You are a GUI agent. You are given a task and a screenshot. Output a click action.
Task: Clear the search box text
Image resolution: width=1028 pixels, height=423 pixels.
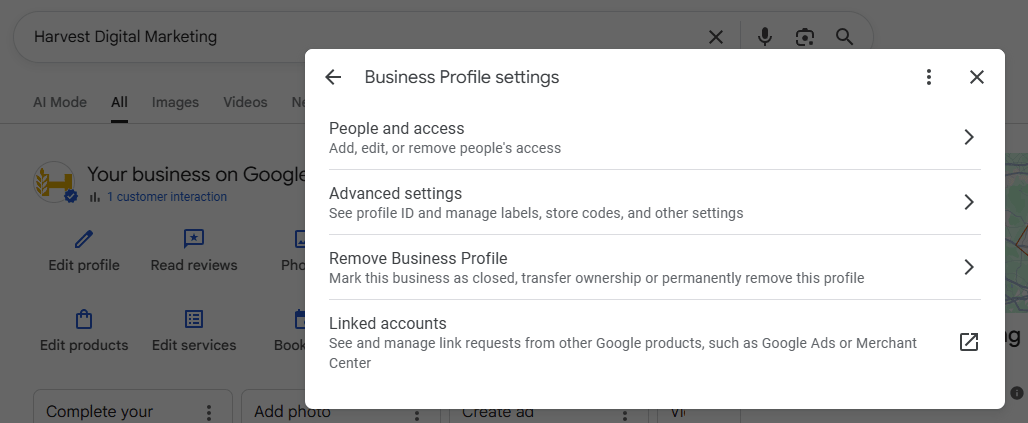click(716, 37)
